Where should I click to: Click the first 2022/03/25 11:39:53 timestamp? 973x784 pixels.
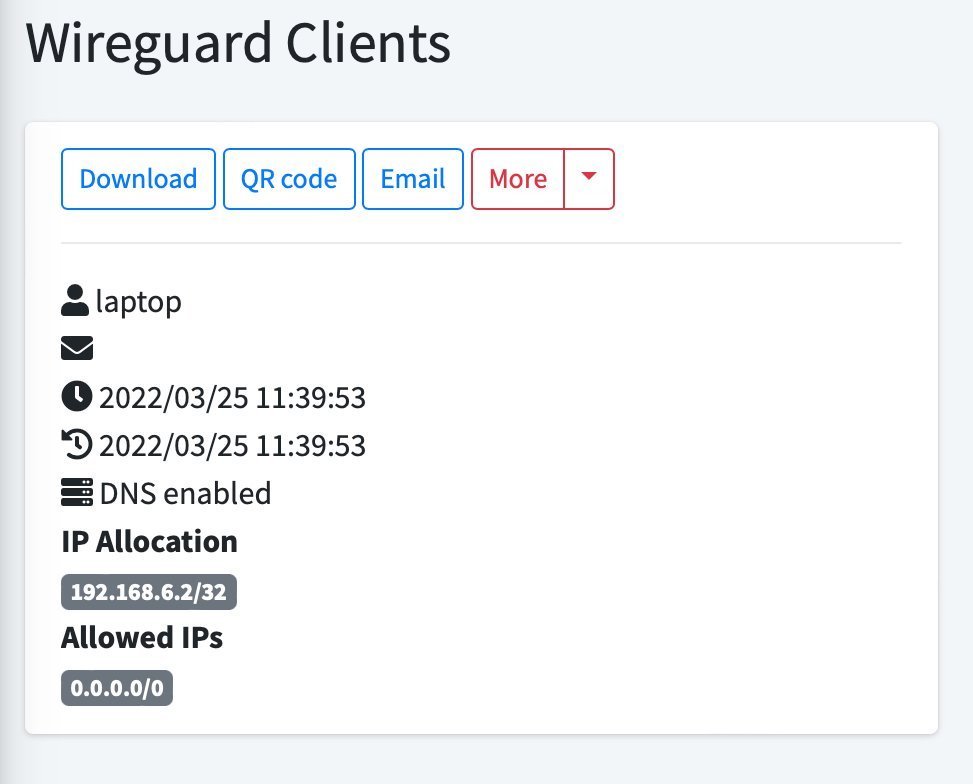coord(232,398)
